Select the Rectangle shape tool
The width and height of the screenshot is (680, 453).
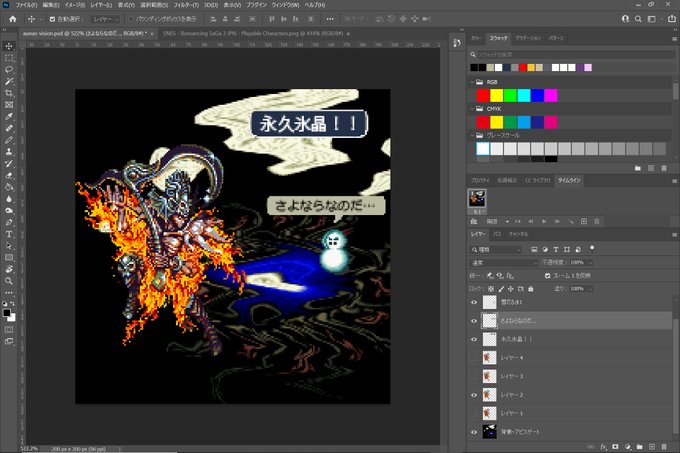(9, 257)
